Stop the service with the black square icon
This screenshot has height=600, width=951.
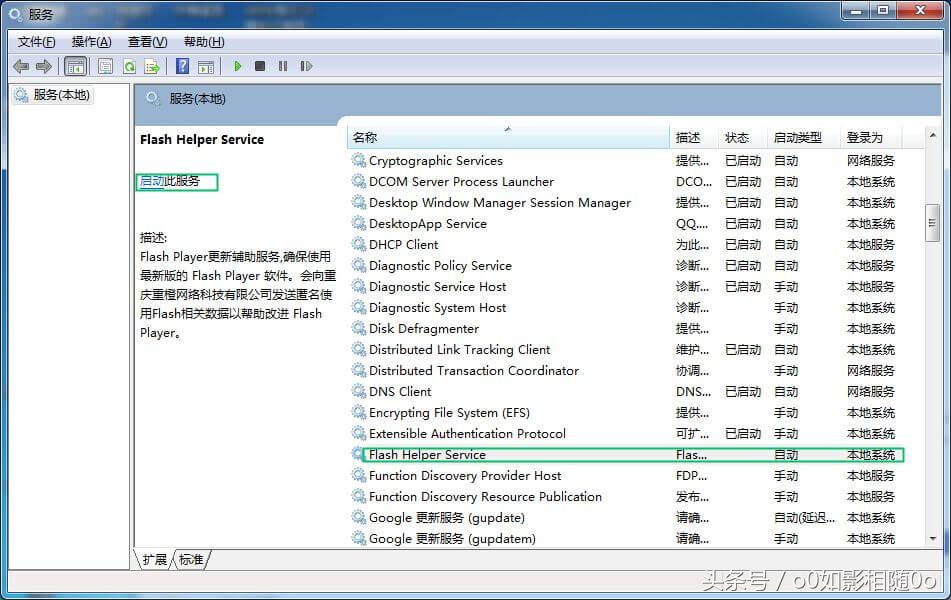click(258, 66)
